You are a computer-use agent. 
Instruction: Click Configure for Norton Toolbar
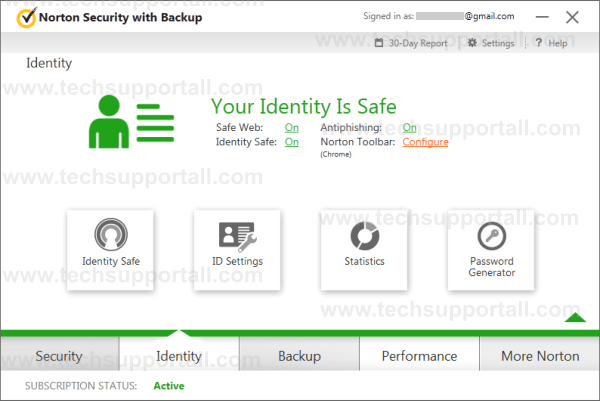point(425,142)
